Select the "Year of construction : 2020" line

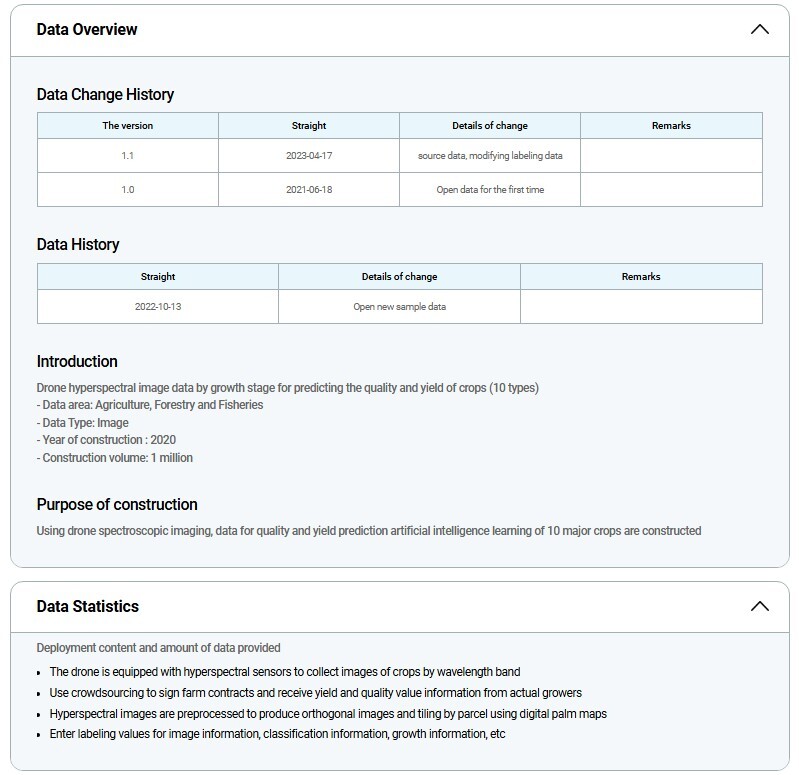coord(107,440)
